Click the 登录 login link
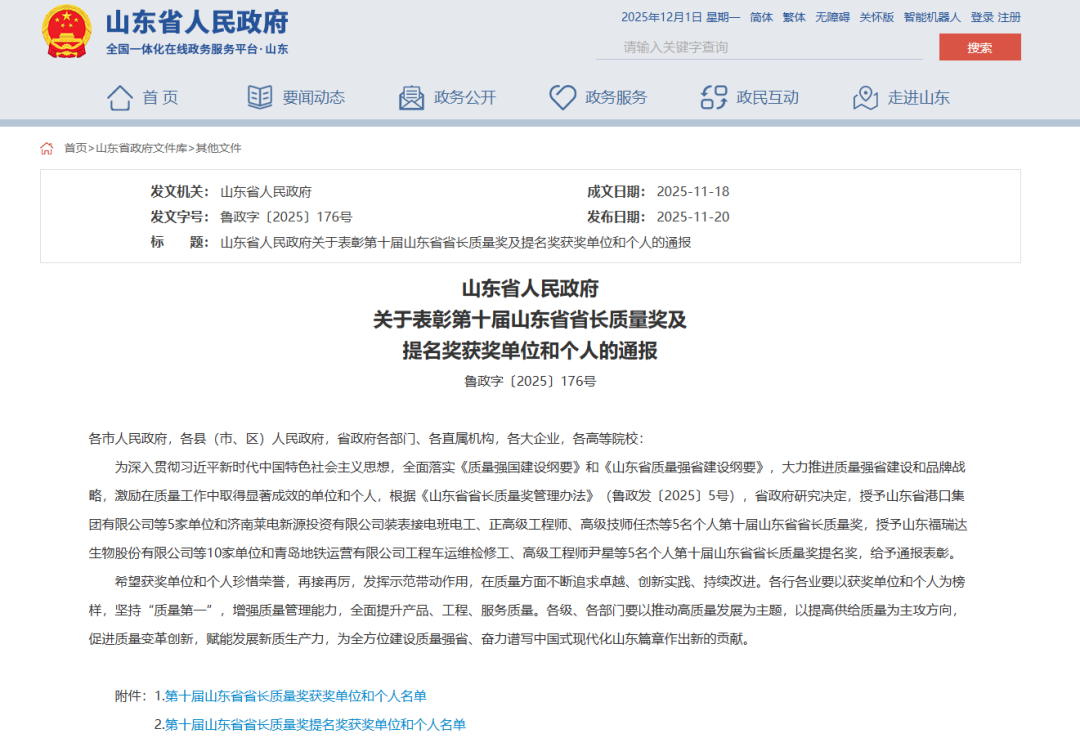This screenshot has width=1080, height=747. (x=981, y=17)
